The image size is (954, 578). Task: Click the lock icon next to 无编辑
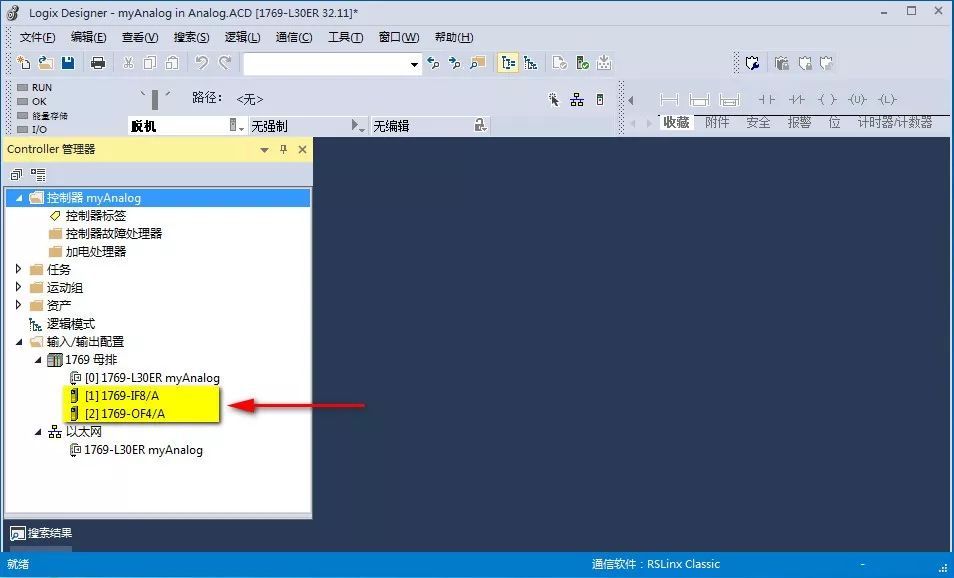coord(481,125)
